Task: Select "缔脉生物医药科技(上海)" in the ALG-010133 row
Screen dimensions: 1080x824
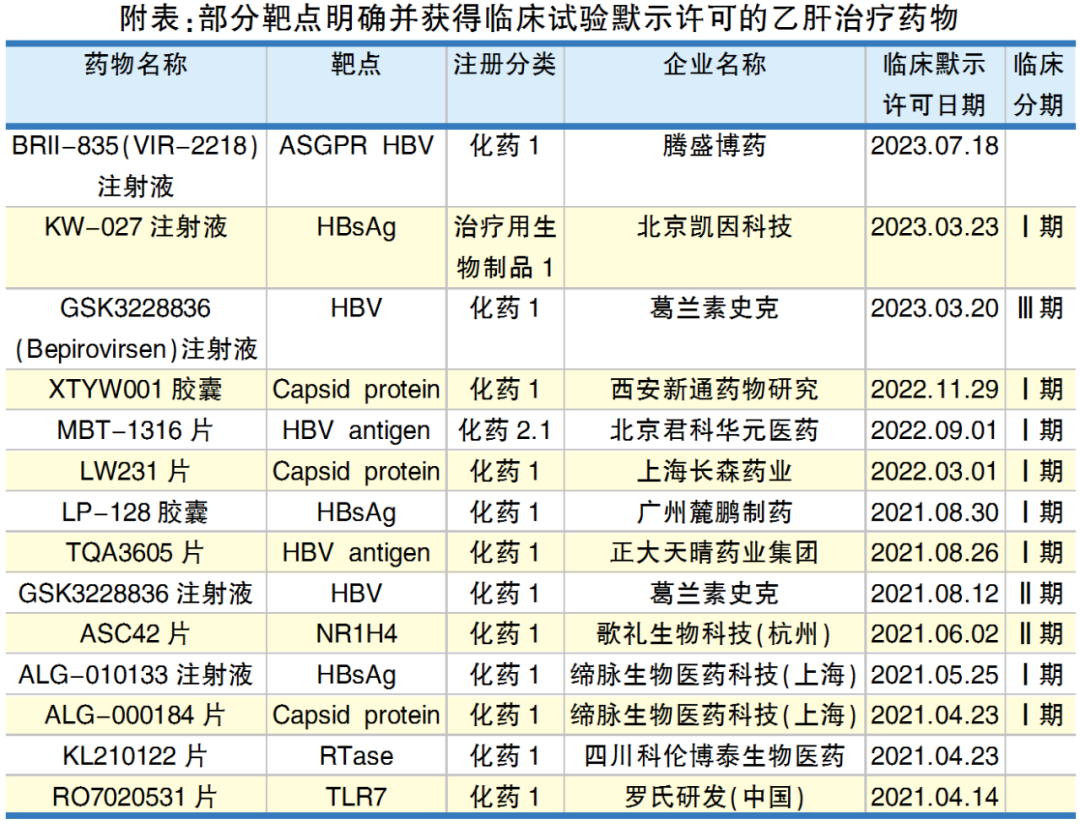Action: [714, 674]
